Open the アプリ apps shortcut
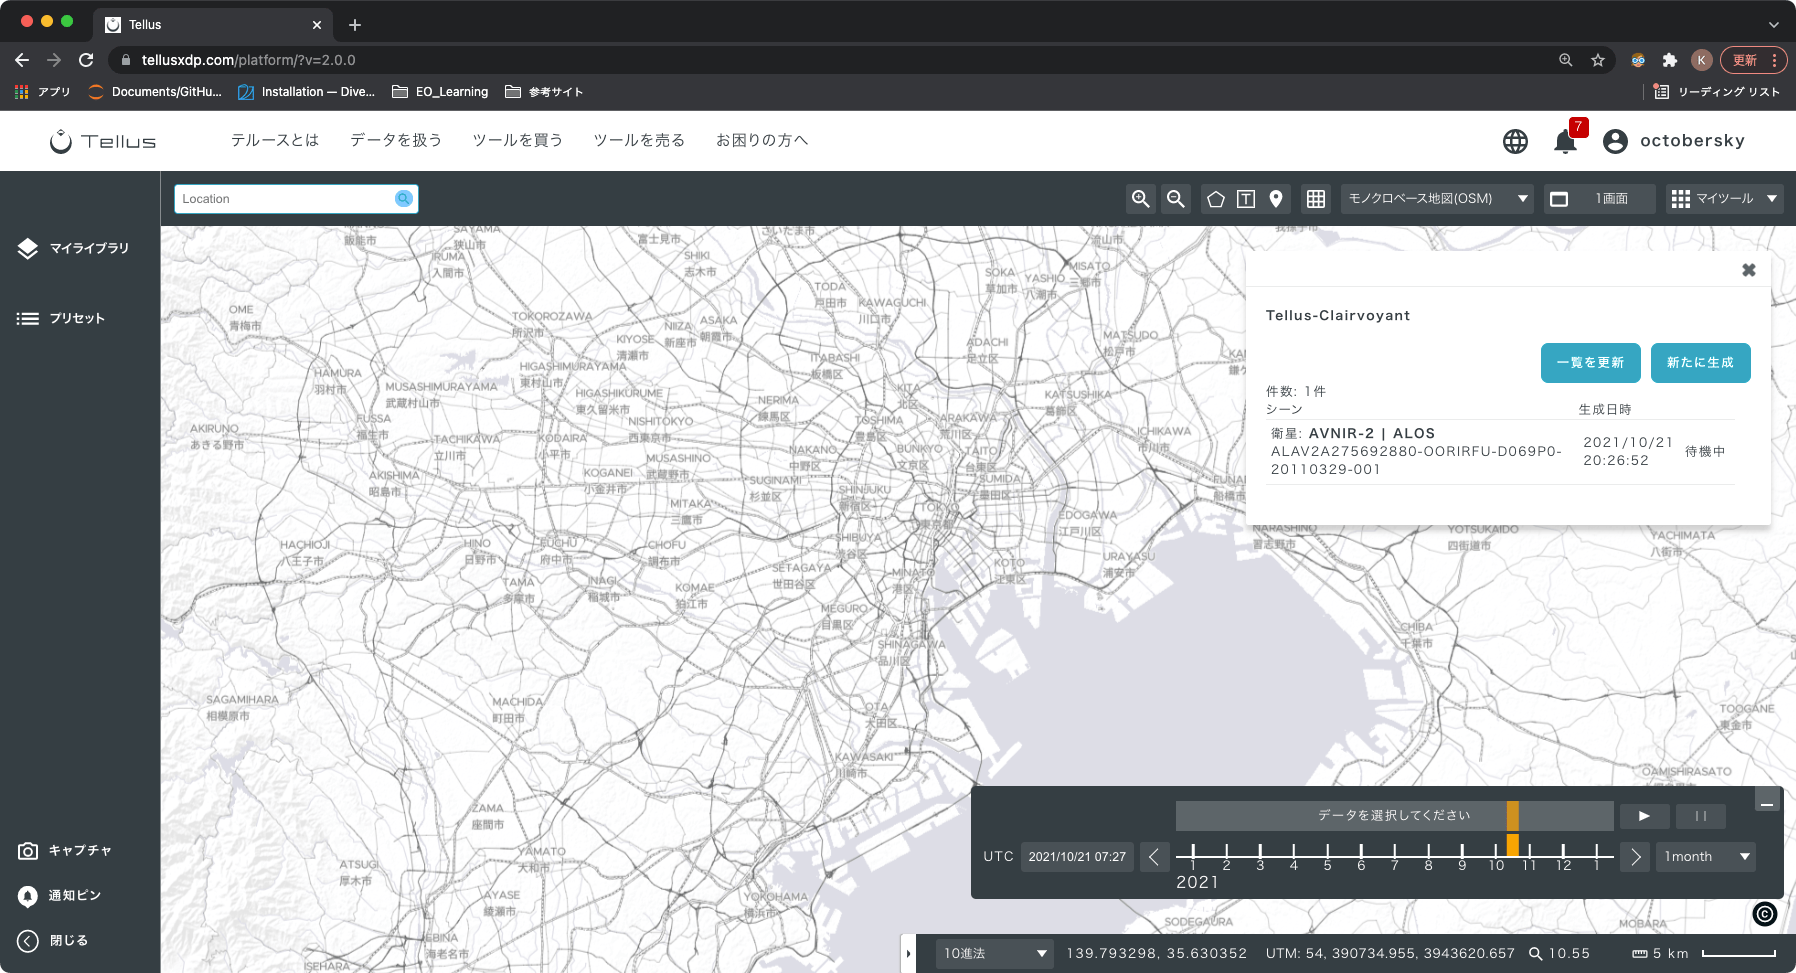Viewport: 1796px width, 973px height. [43, 92]
